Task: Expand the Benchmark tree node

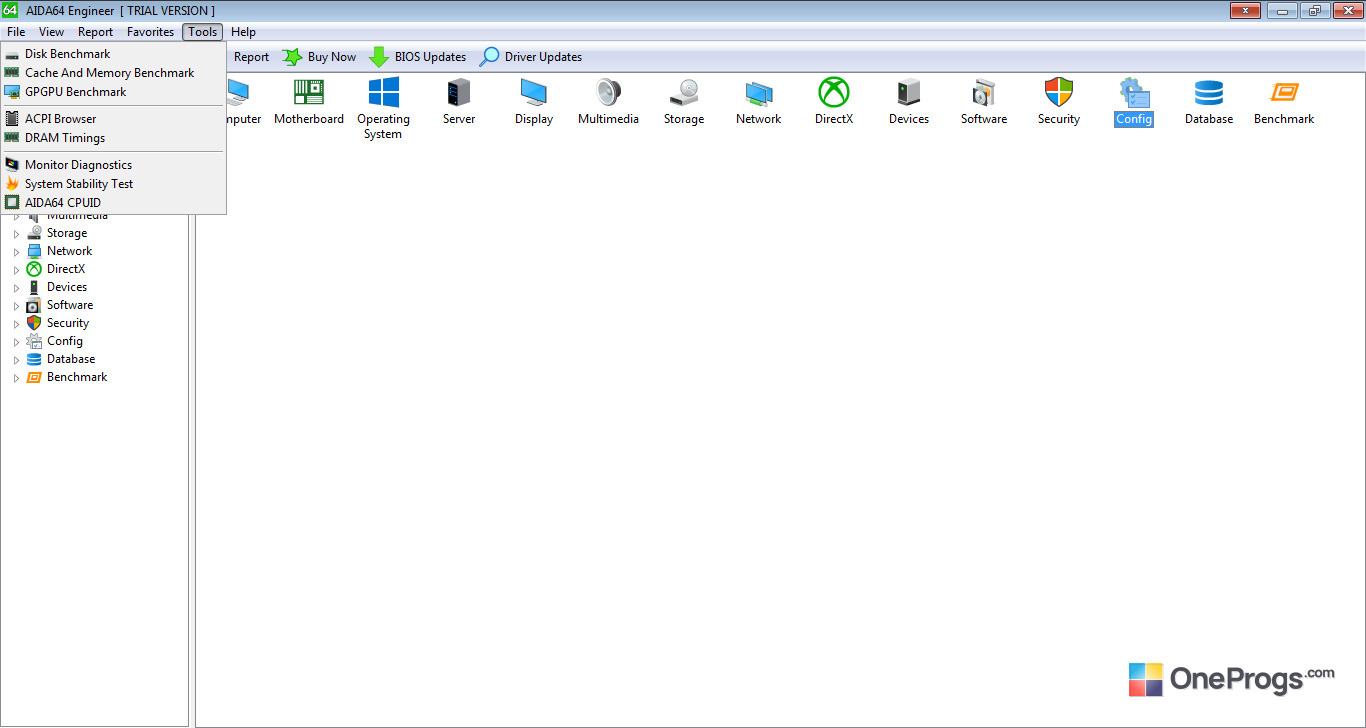Action: 16,378
